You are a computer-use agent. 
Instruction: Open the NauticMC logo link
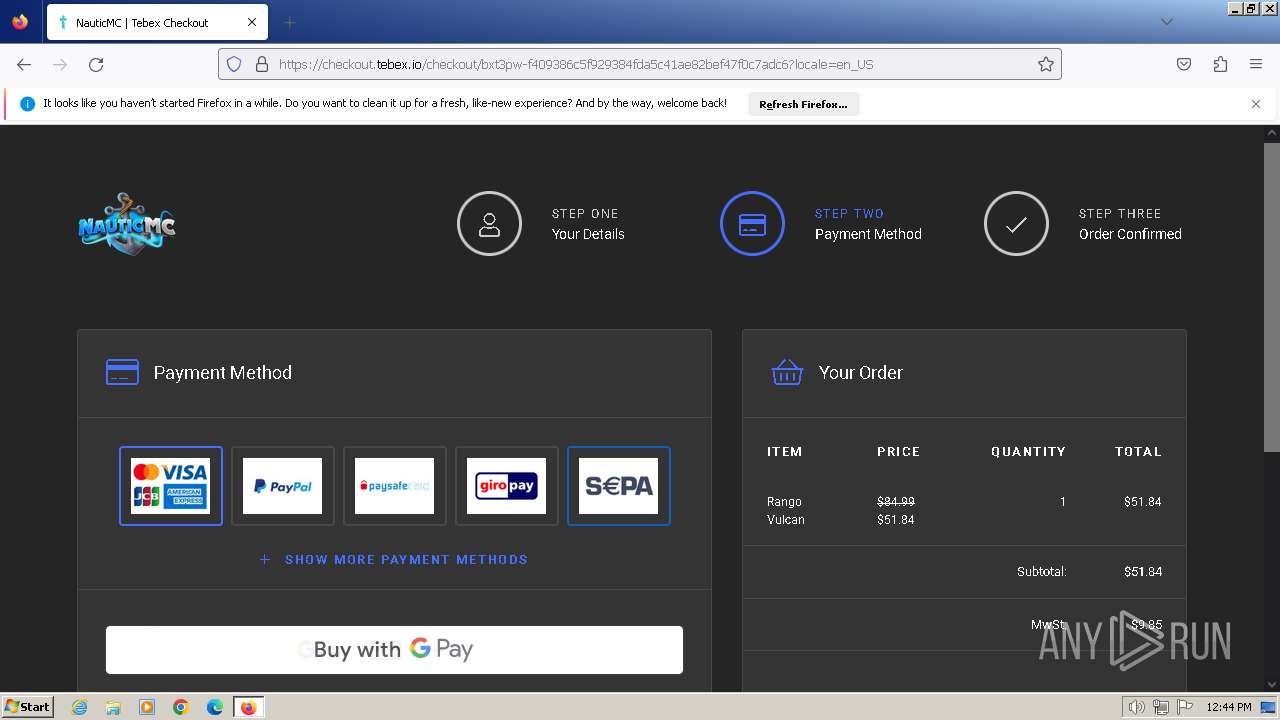[127, 223]
